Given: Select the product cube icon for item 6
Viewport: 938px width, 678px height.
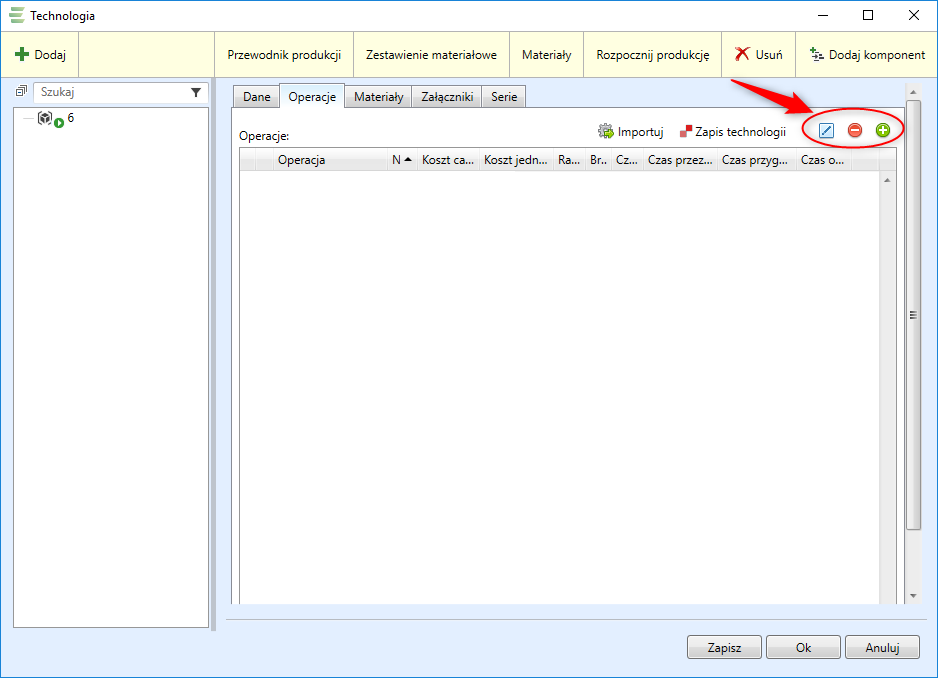Looking at the screenshot, I should pyautogui.click(x=45, y=119).
